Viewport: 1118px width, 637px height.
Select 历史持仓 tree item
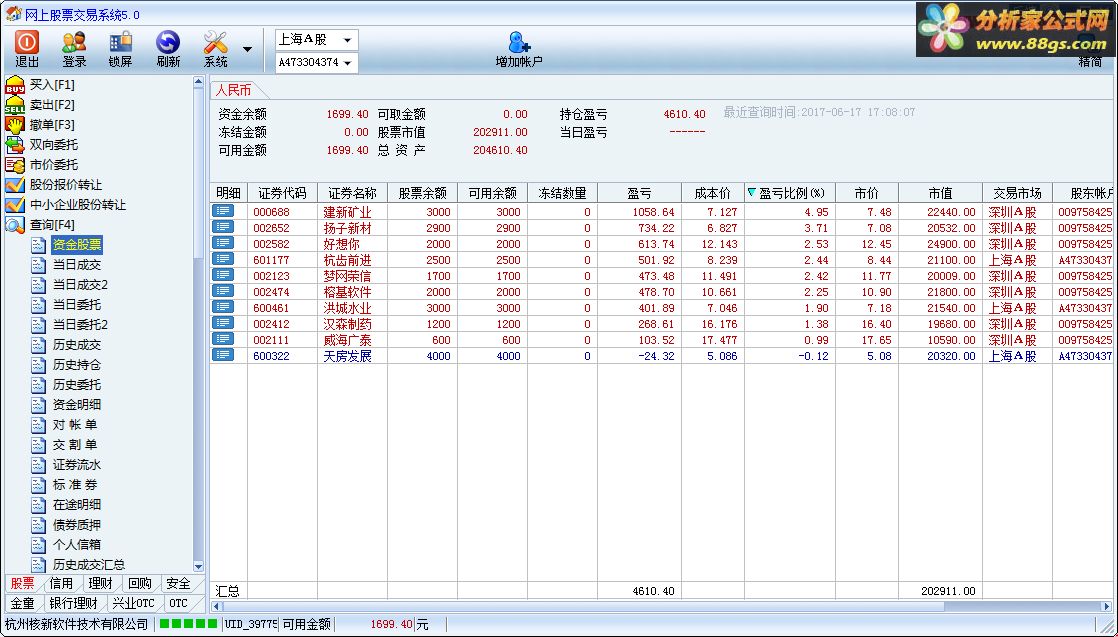pos(76,365)
